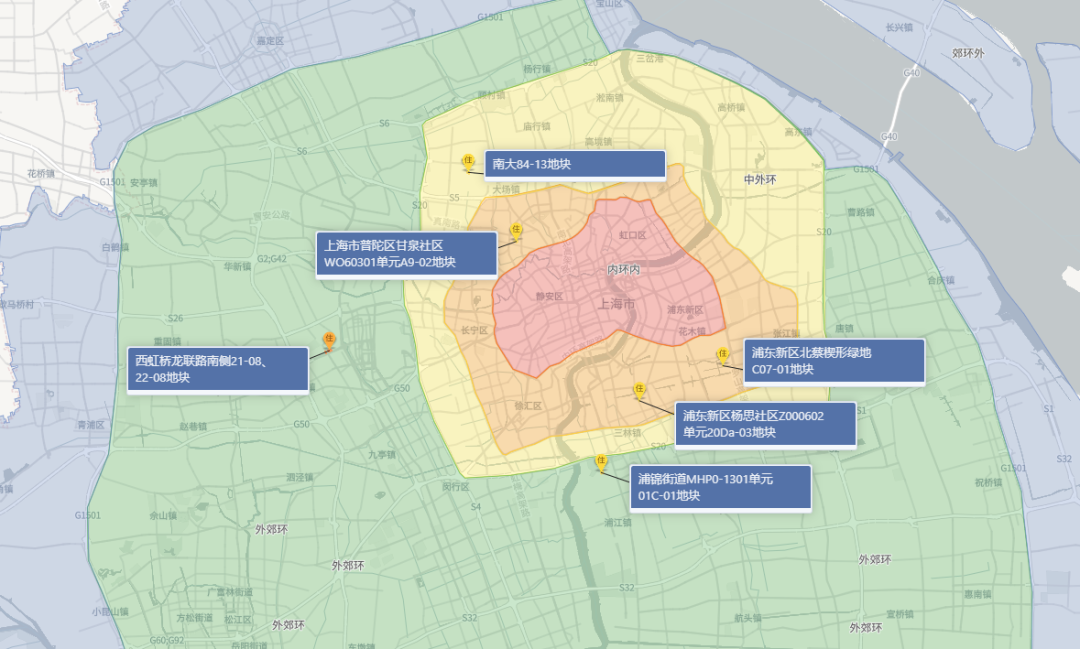Click the 航头镇 town label
Image resolution: width=1080 pixels, height=649 pixels.
[x=747, y=618]
